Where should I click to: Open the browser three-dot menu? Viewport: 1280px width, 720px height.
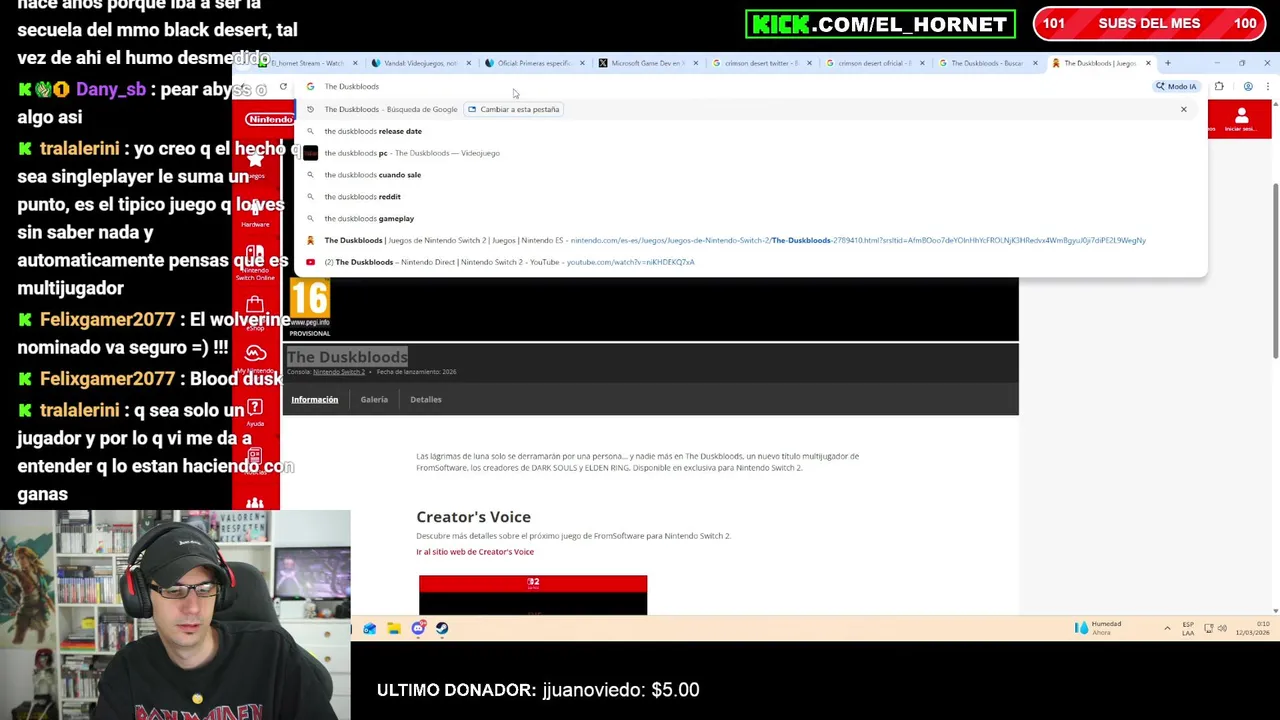pos(1267,87)
